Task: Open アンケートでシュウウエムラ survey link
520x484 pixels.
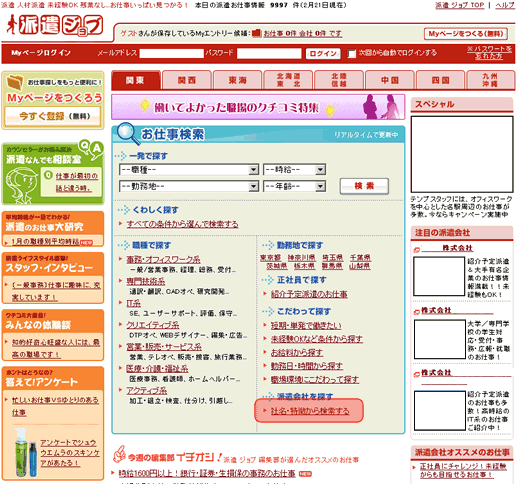Action: (70, 453)
